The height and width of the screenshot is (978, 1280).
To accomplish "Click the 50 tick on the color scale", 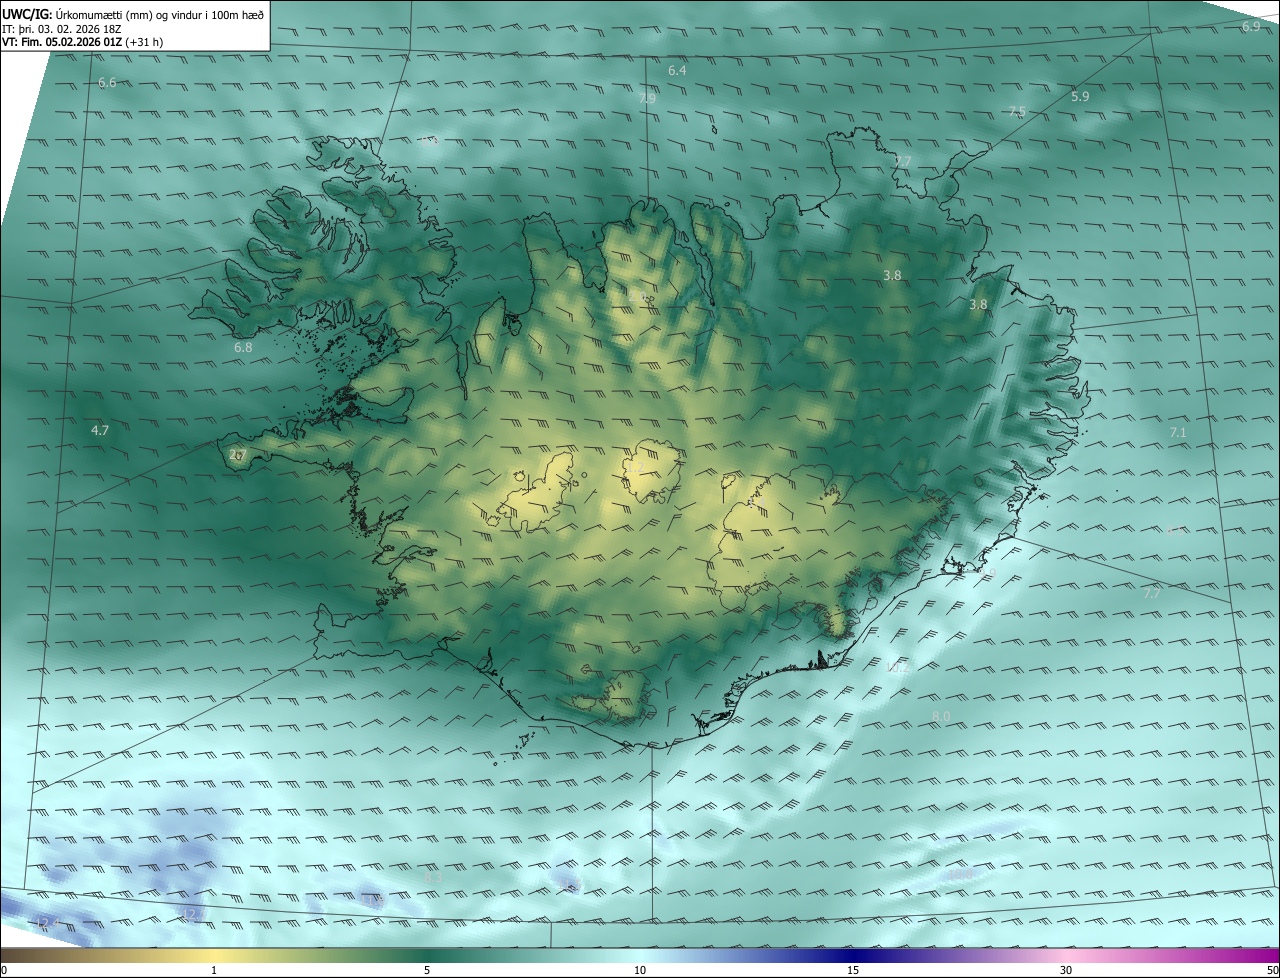I will tap(1272, 970).
